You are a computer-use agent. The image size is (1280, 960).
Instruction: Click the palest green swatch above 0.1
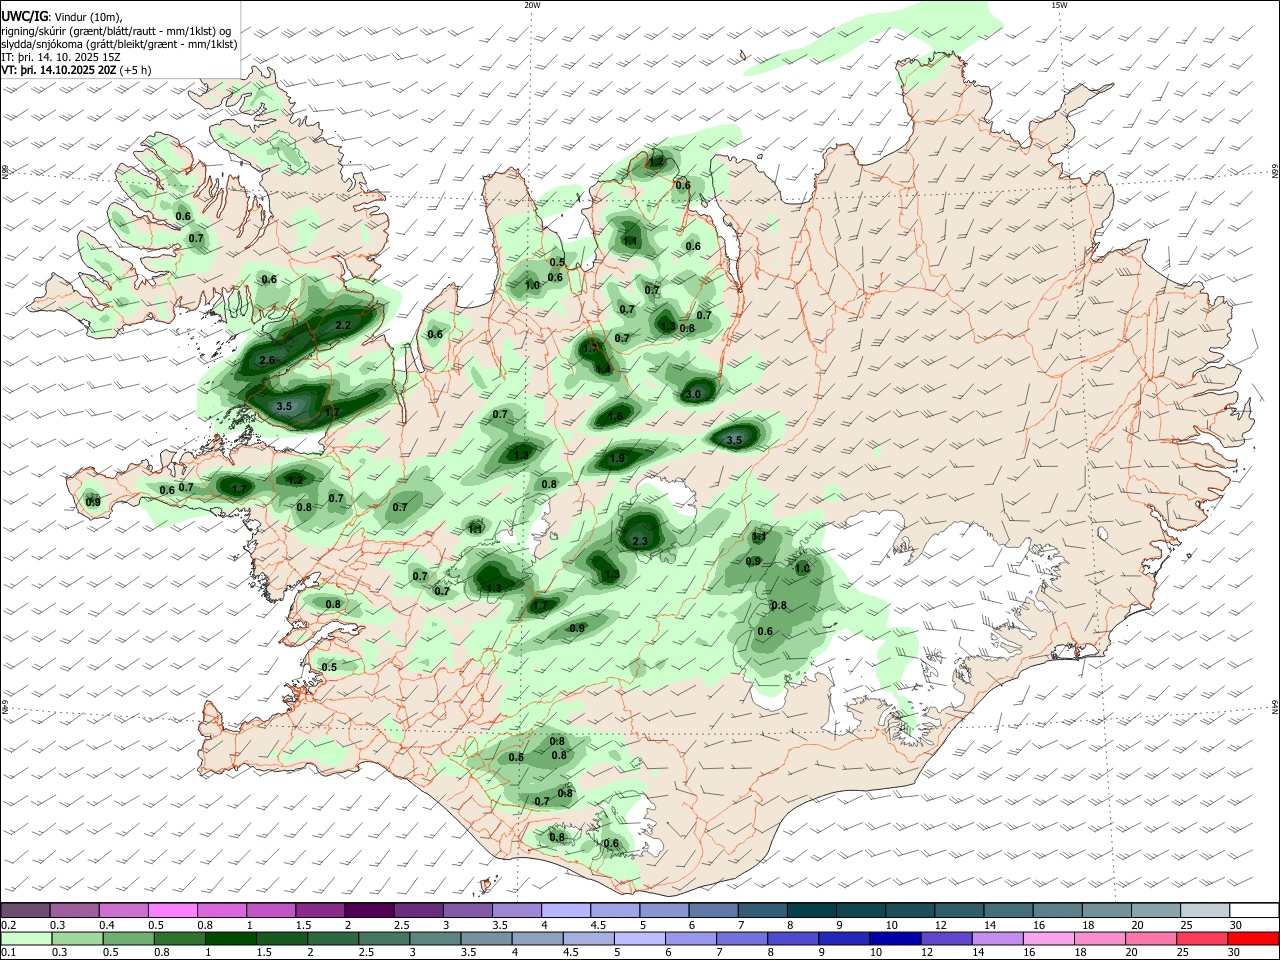point(26,938)
